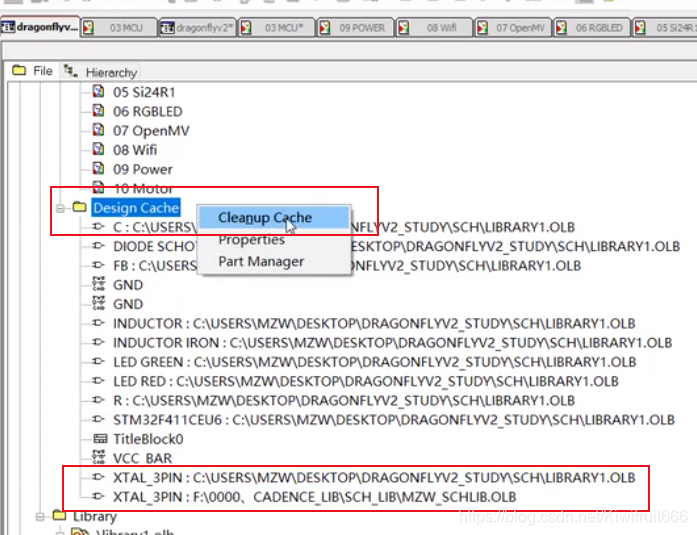
Task: Collapse the Library folder node
Action: (41, 516)
